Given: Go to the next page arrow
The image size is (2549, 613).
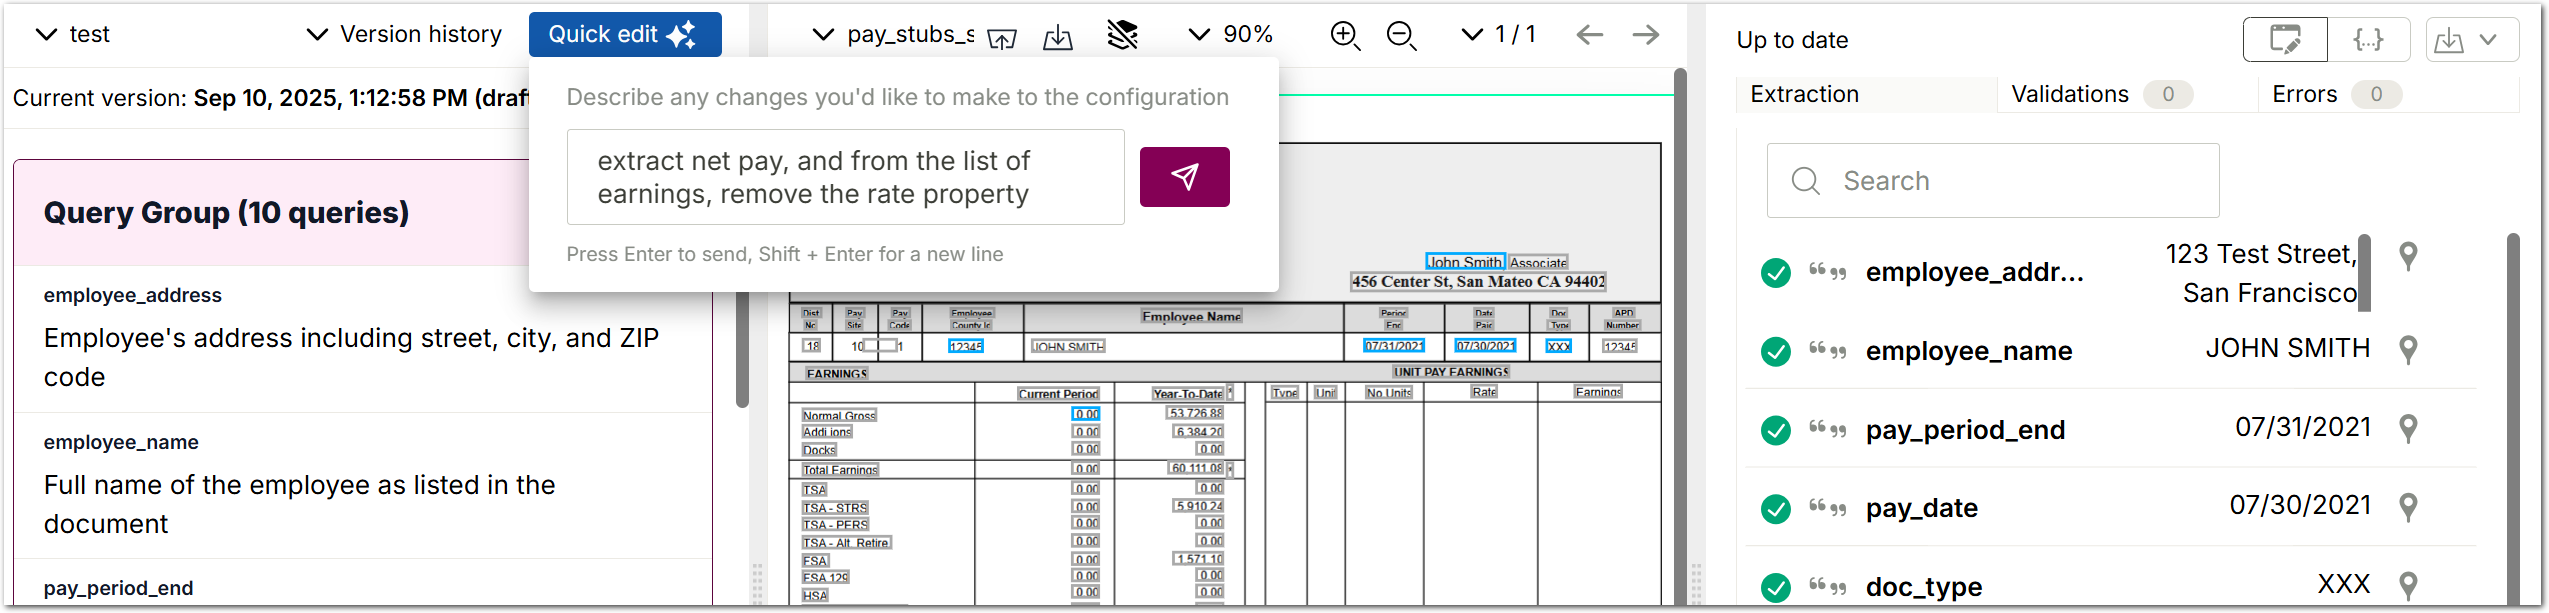Looking at the screenshot, I should [x=1645, y=35].
